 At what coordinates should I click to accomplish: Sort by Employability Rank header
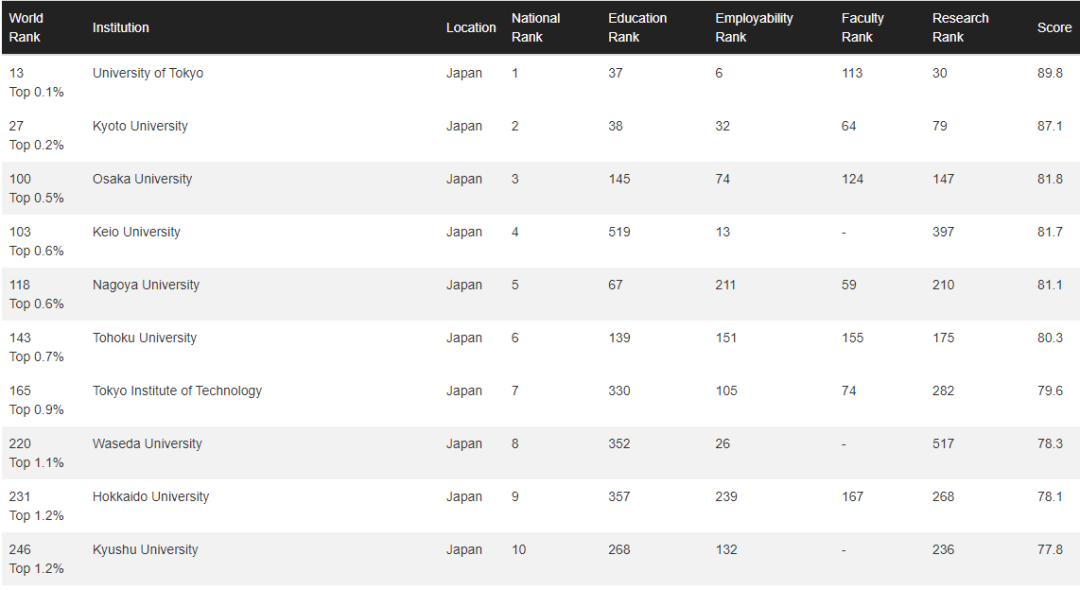click(x=754, y=28)
